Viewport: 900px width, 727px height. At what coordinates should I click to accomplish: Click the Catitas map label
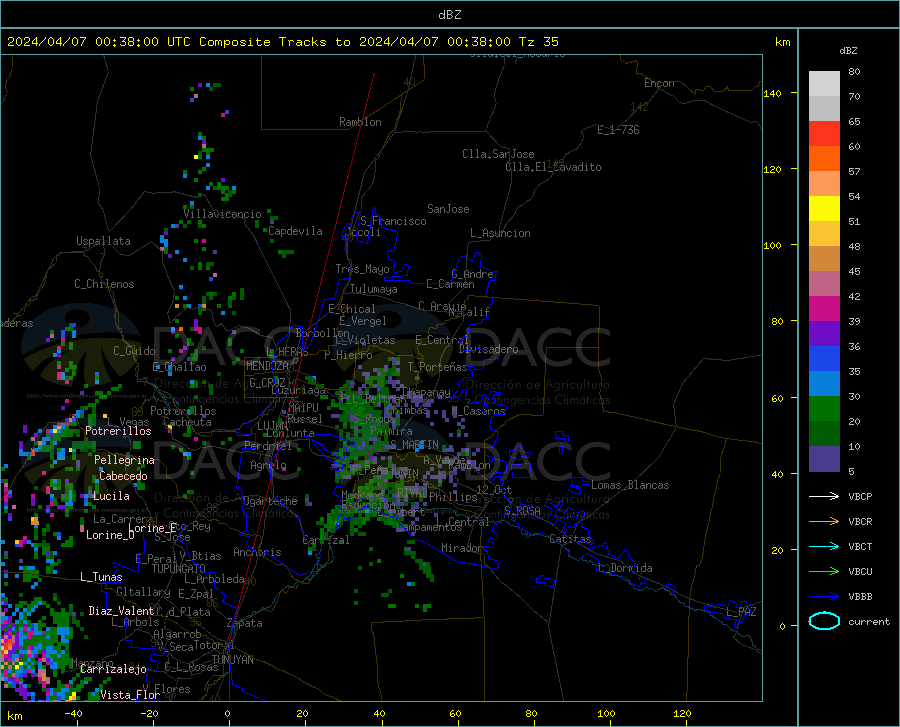pos(570,539)
